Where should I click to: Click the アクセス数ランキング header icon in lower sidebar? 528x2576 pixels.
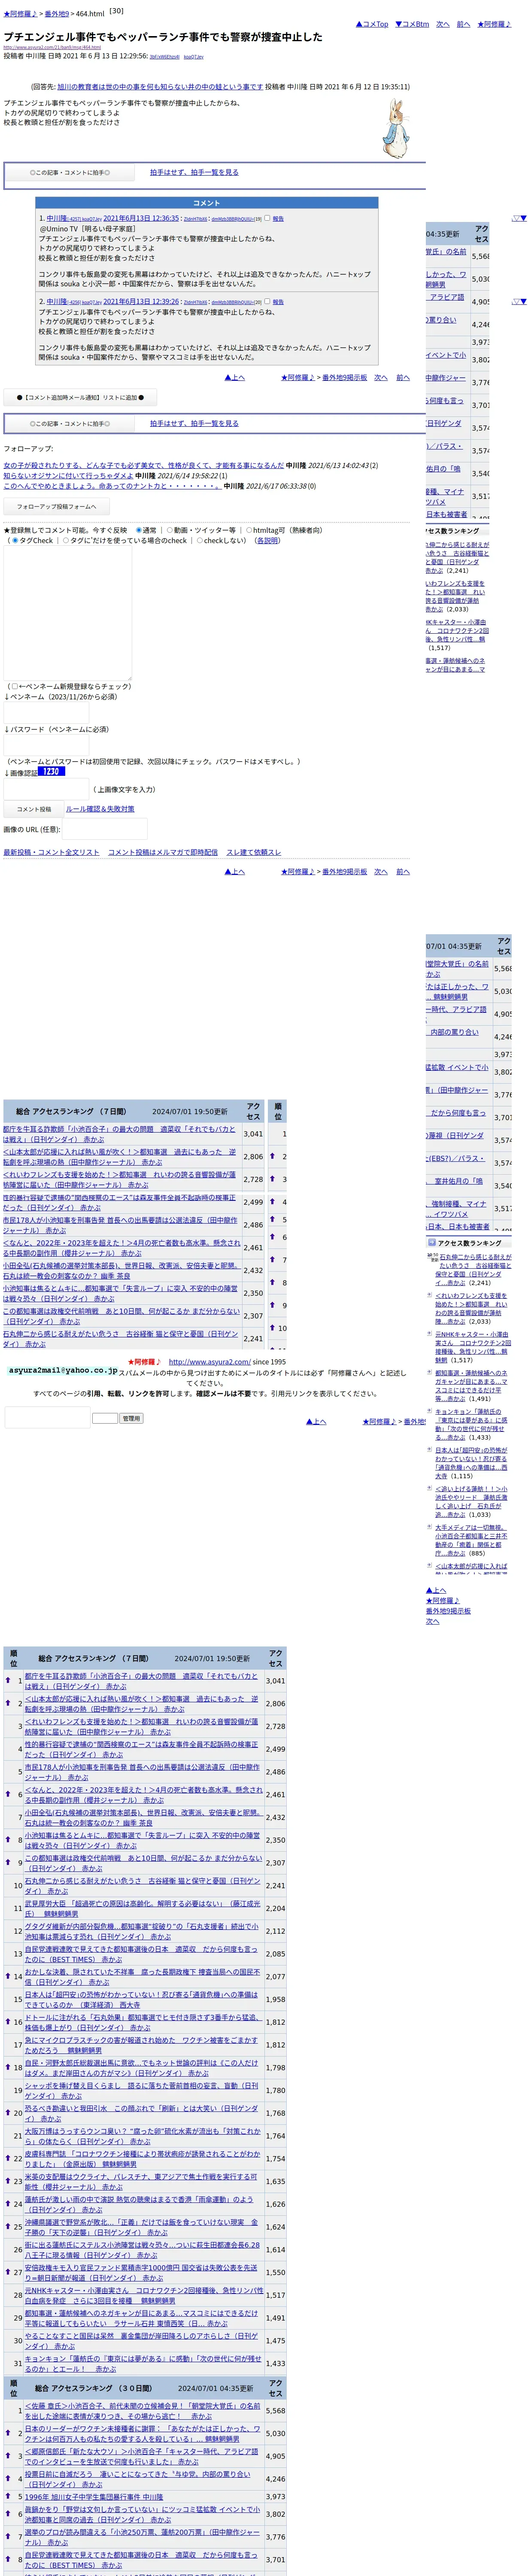(x=432, y=1242)
